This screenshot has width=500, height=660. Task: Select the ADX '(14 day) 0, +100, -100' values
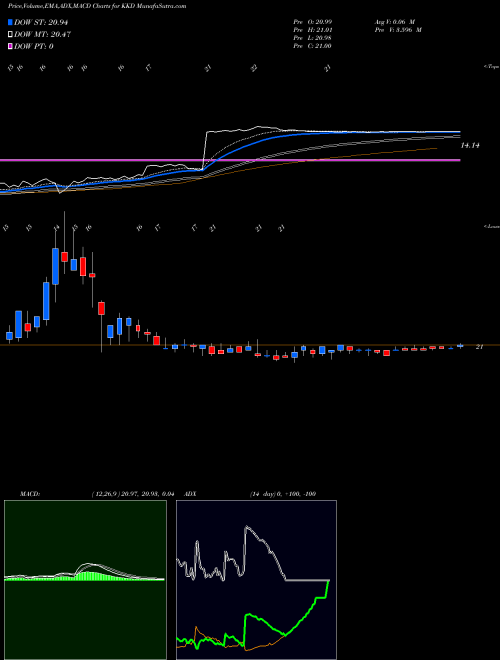pyautogui.click(x=283, y=494)
